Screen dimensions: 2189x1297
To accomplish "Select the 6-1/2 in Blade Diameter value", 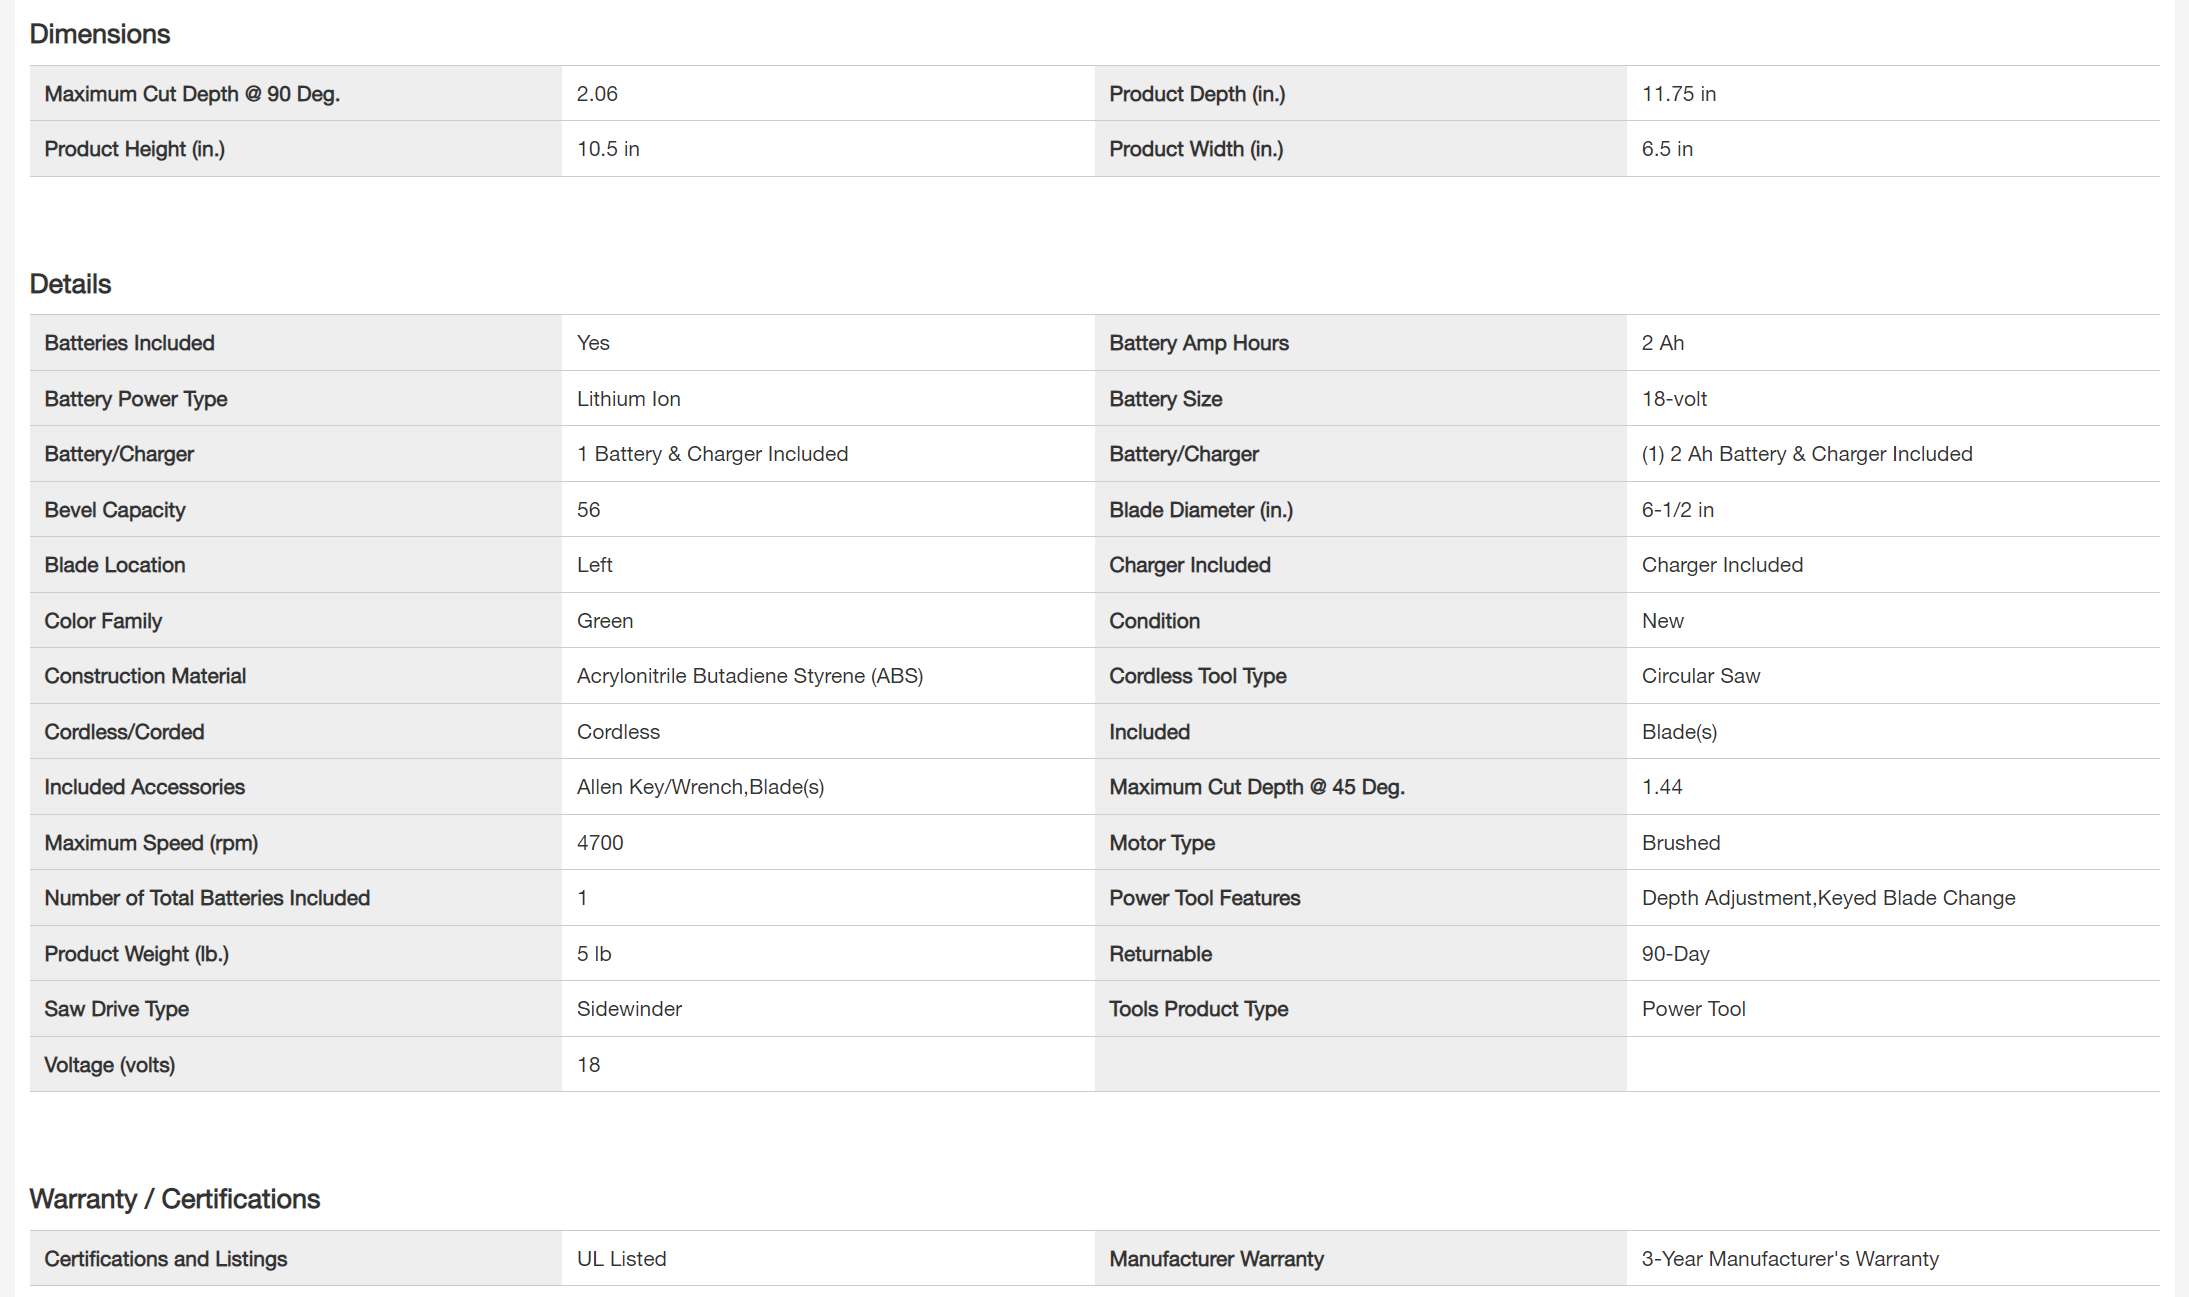I will [1677, 510].
